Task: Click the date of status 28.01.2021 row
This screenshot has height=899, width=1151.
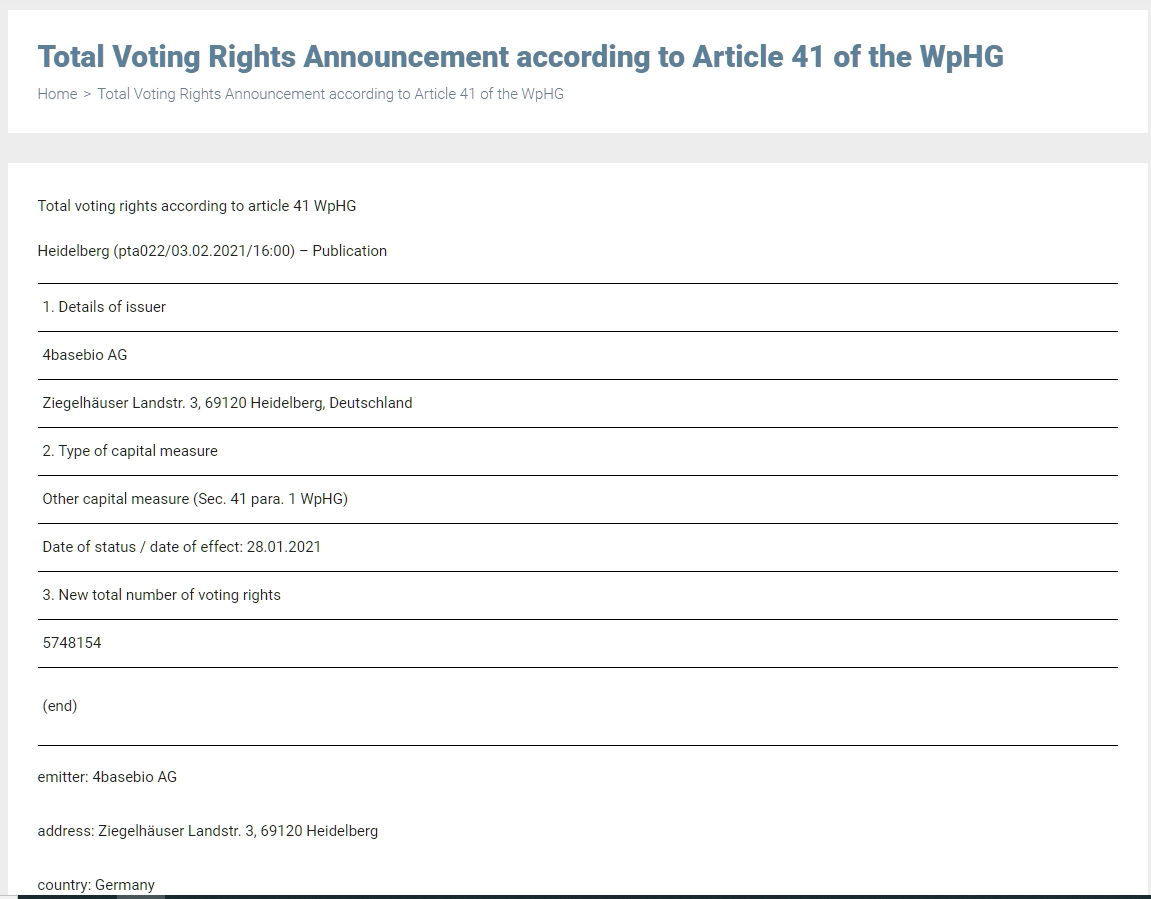Action: pyautogui.click(x=182, y=547)
